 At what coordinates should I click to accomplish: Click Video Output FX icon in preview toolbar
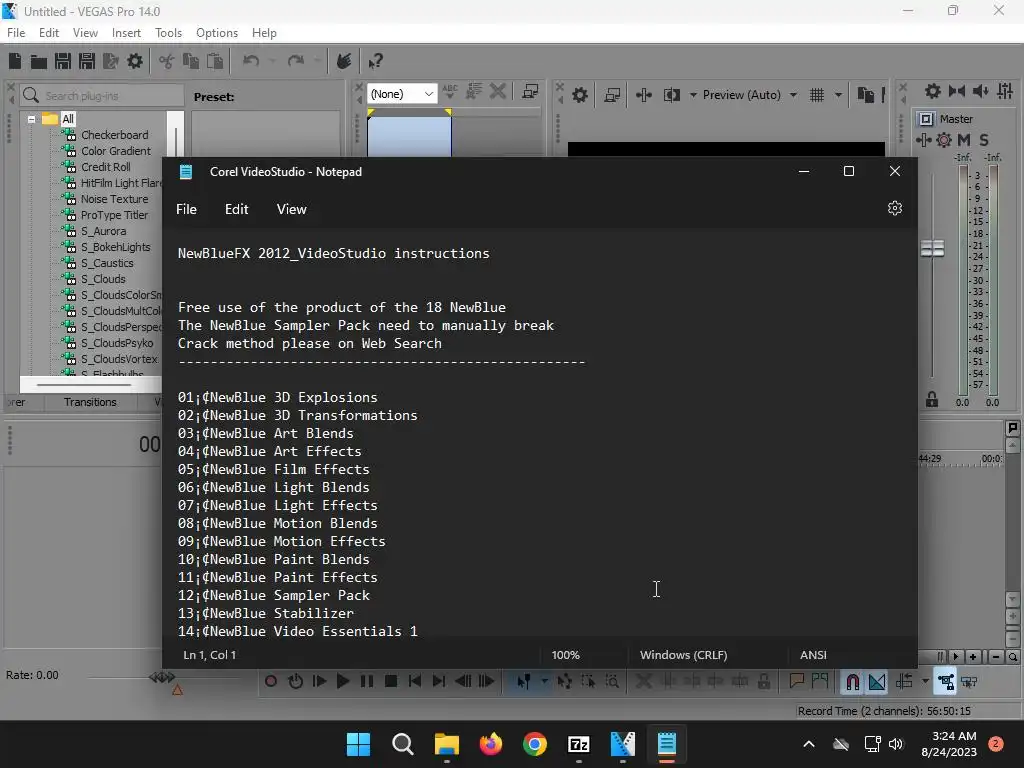(x=644, y=95)
